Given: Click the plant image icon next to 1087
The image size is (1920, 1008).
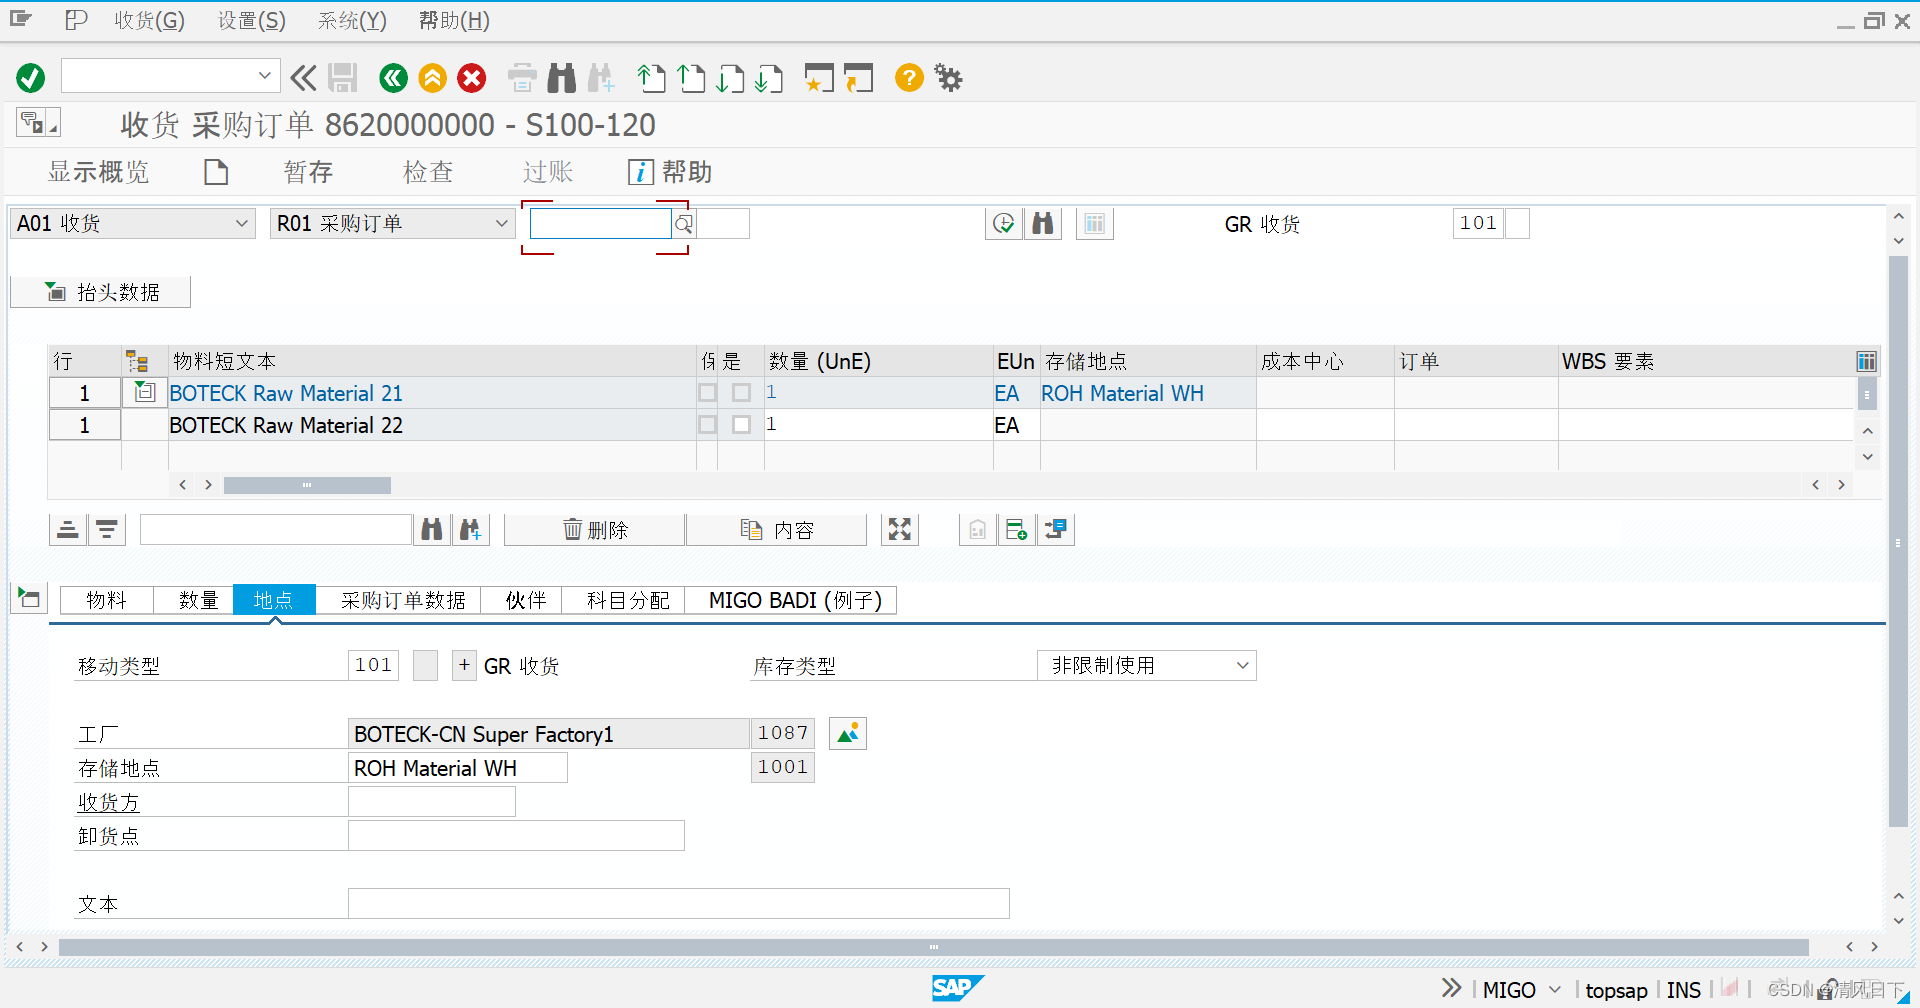Looking at the screenshot, I should pyautogui.click(x=848, y=734).
